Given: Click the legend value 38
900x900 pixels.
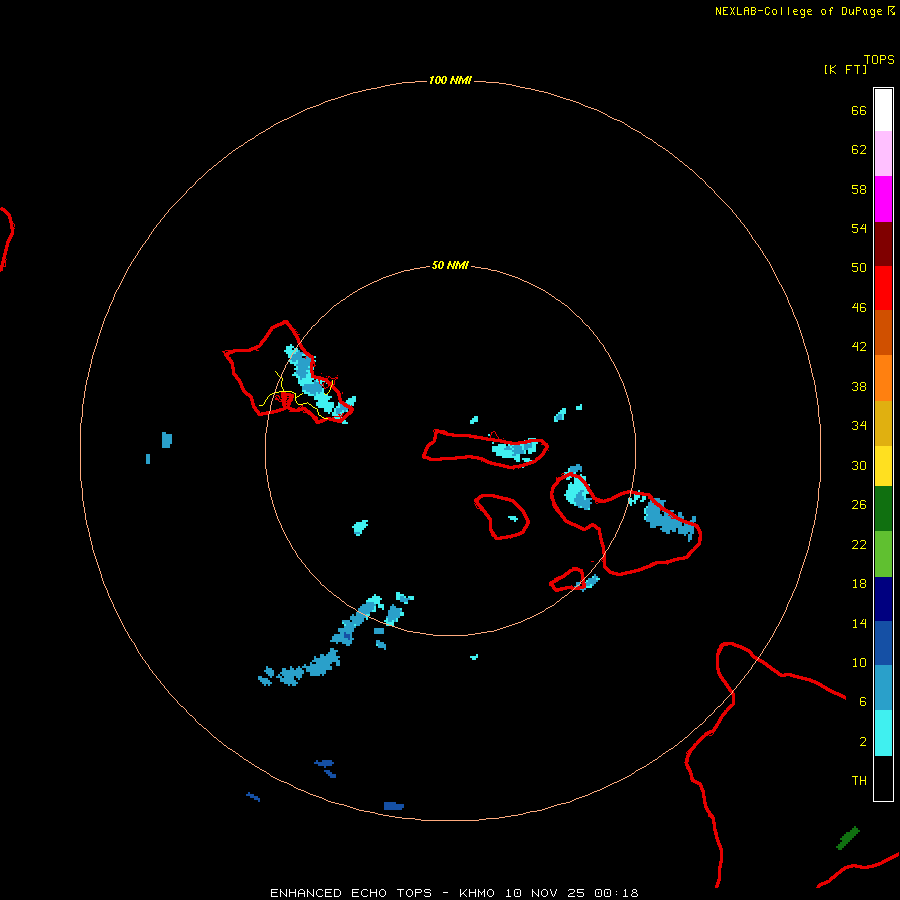Looking at the screenshot, I should [859, 386].
